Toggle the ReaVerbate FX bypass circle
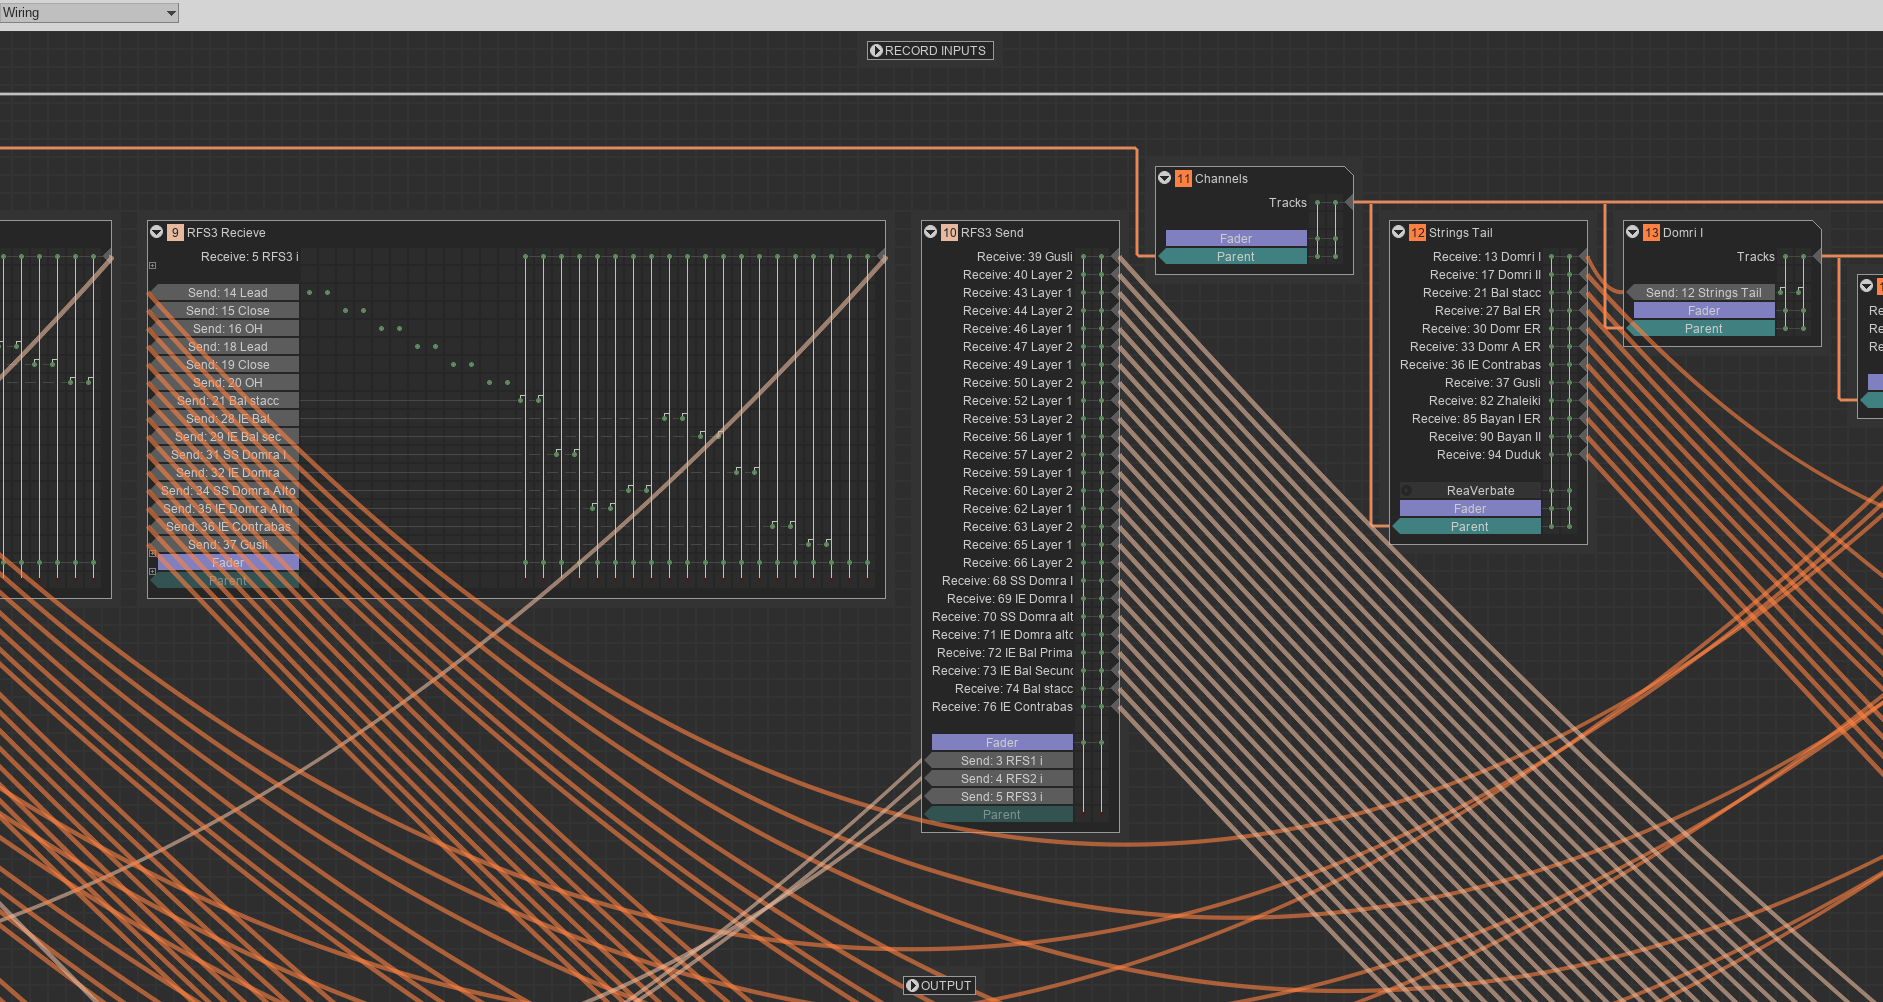Viewport: 1883px width, 1002px height. [1407, 490]
